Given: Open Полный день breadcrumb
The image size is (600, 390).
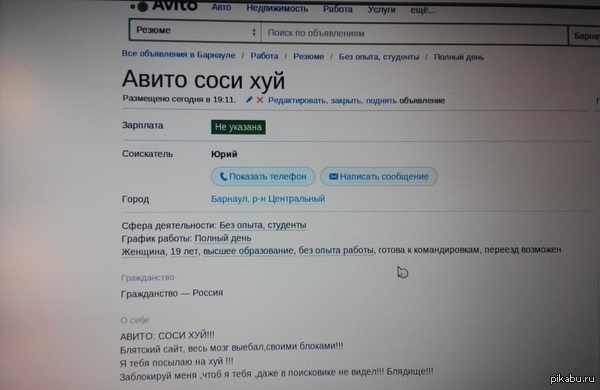Looking at the screenshot, I should (458, 57).
